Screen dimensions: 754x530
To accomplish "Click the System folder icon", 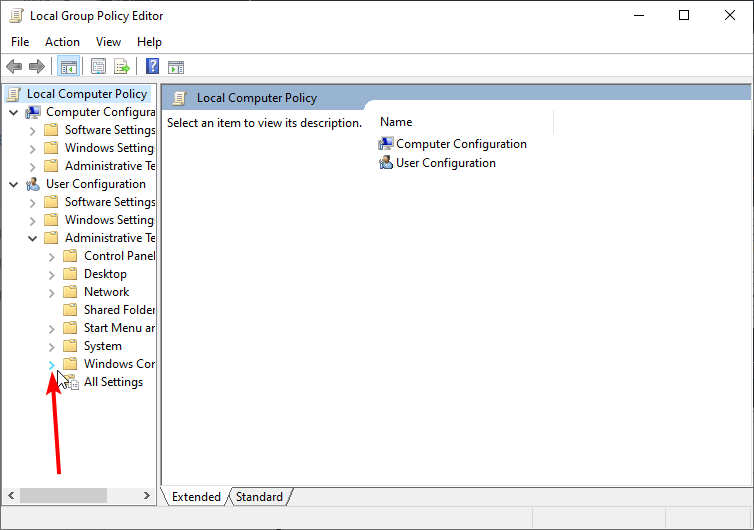I will (x=70, y=346).
